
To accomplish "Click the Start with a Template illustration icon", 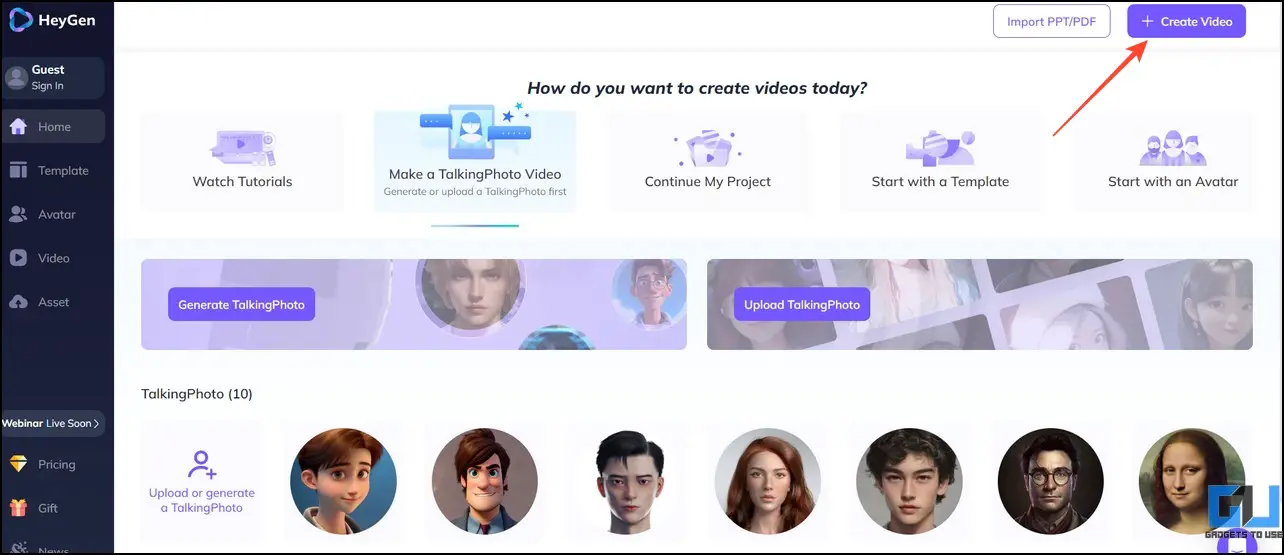I will (940, 147).
